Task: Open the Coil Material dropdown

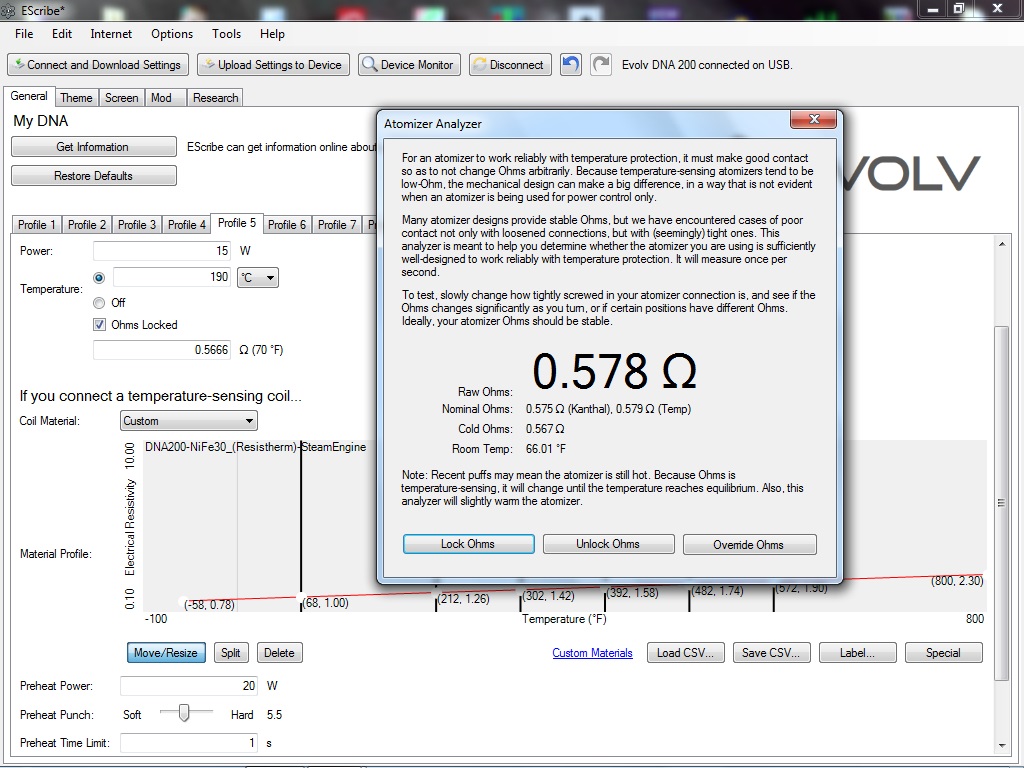Action: pyautogui.click(x=189, y=421)
